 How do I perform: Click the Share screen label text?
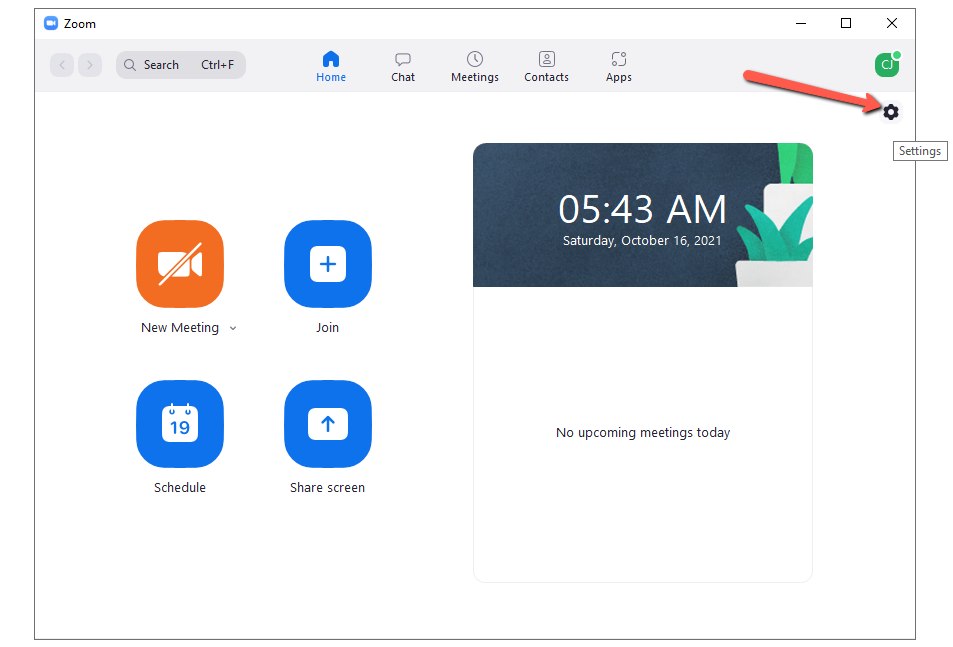click(x=327, y=487)
